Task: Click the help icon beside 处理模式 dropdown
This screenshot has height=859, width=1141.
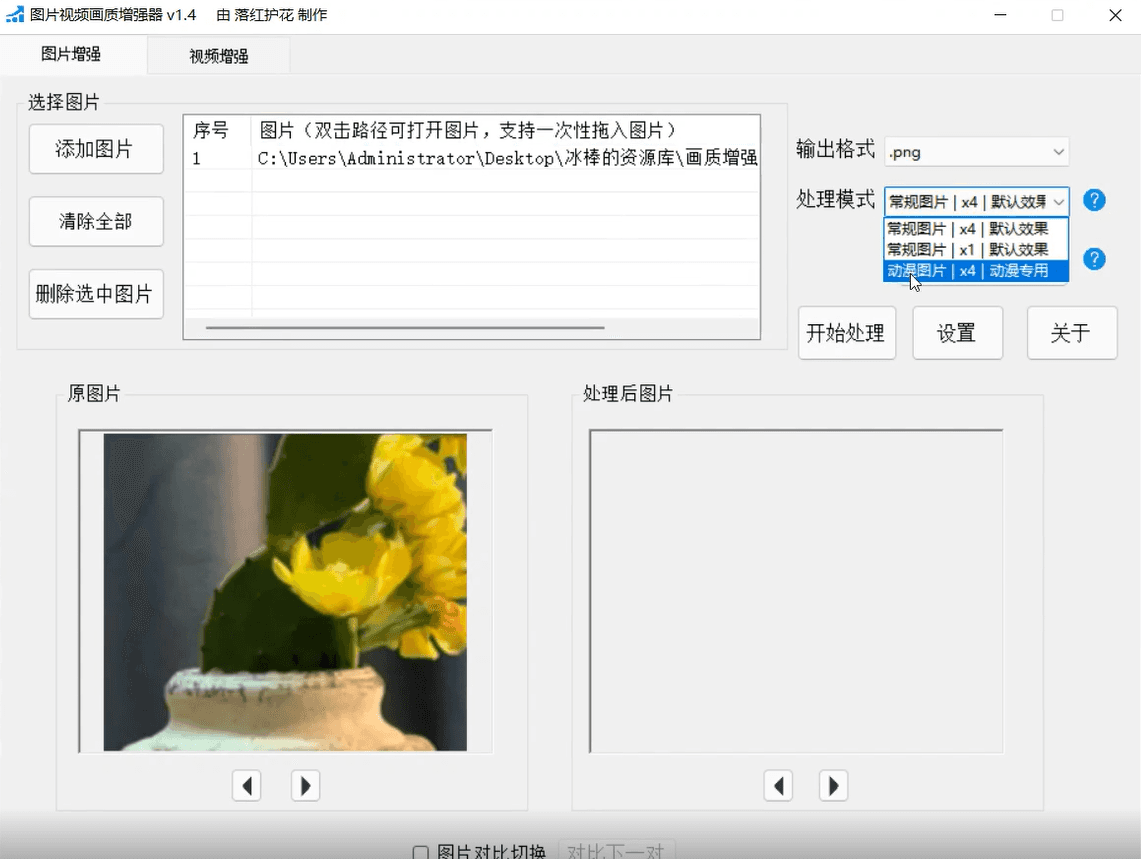Action: [1094, 200]
